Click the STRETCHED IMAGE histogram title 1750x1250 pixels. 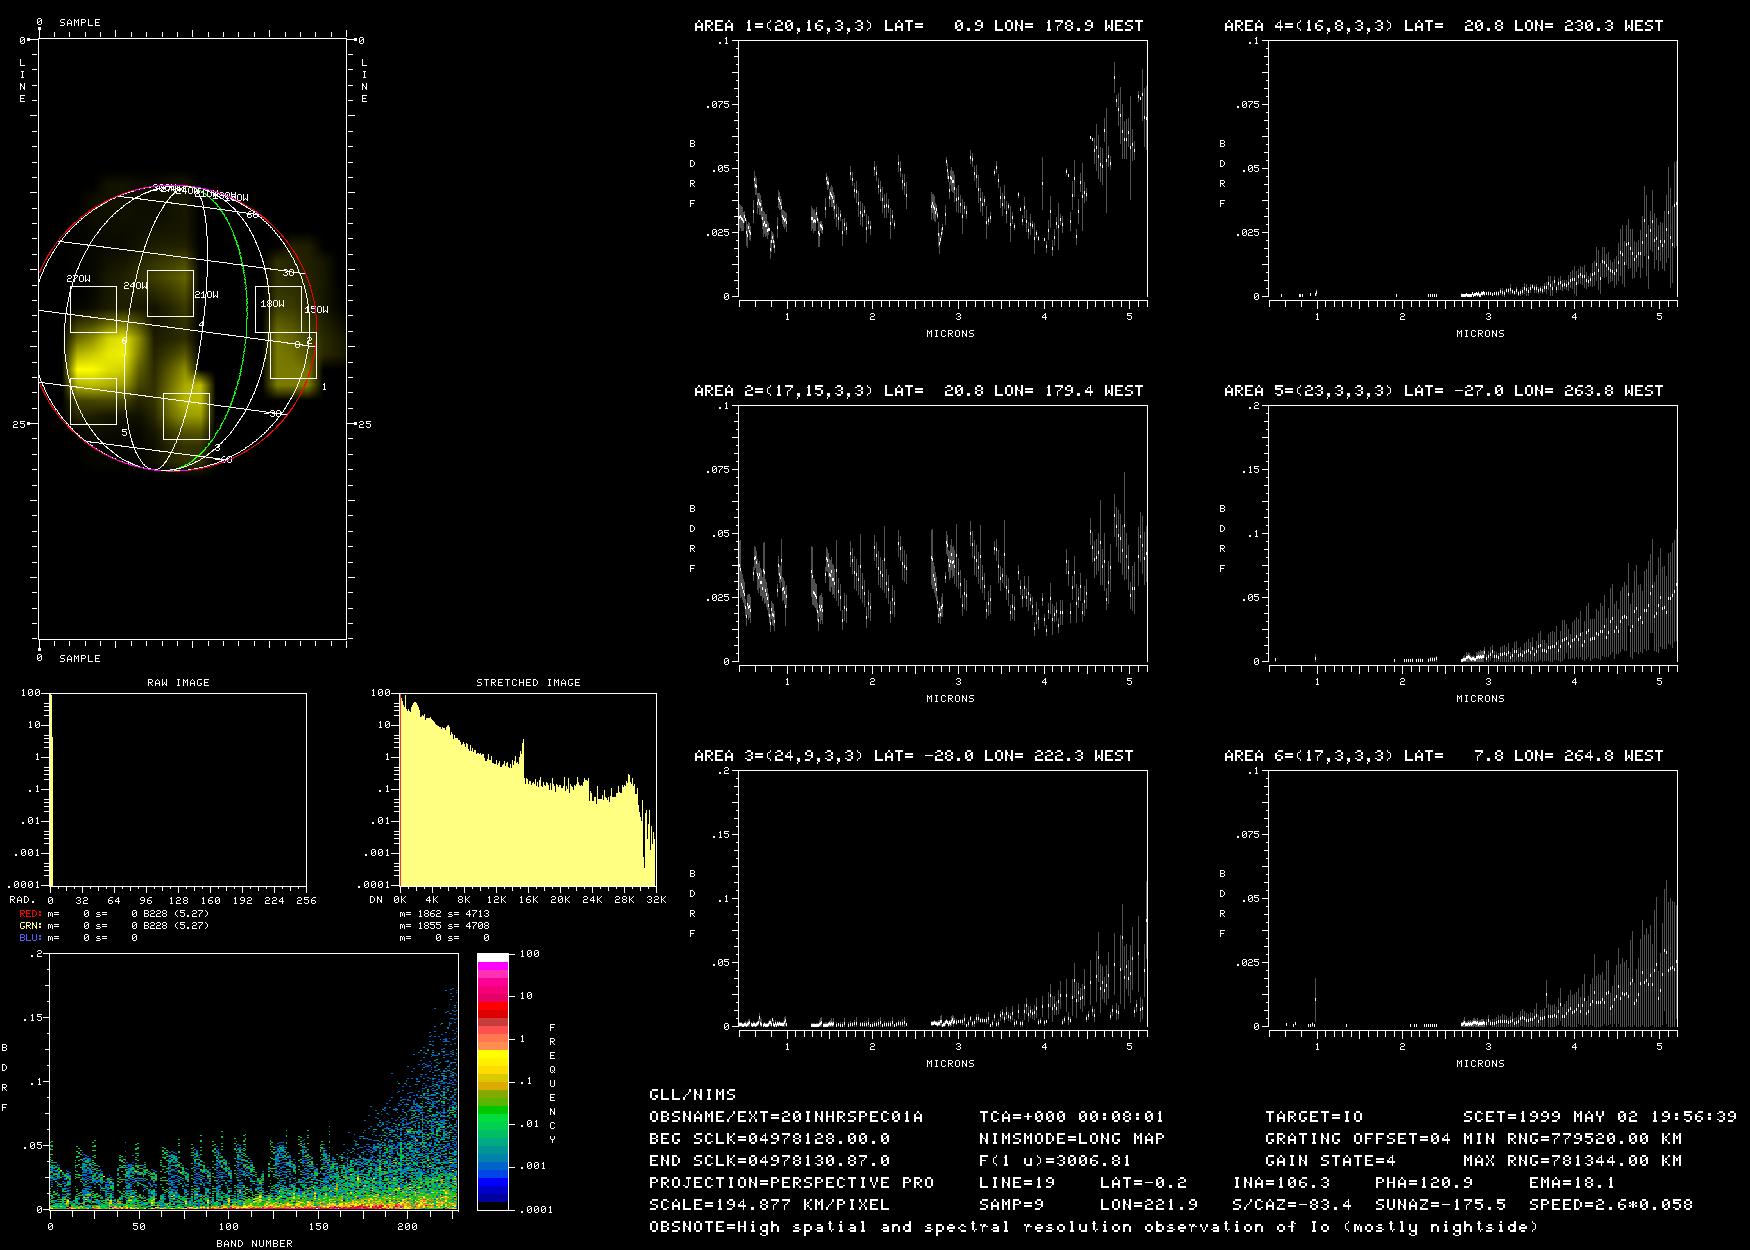(x=528, y=682)
